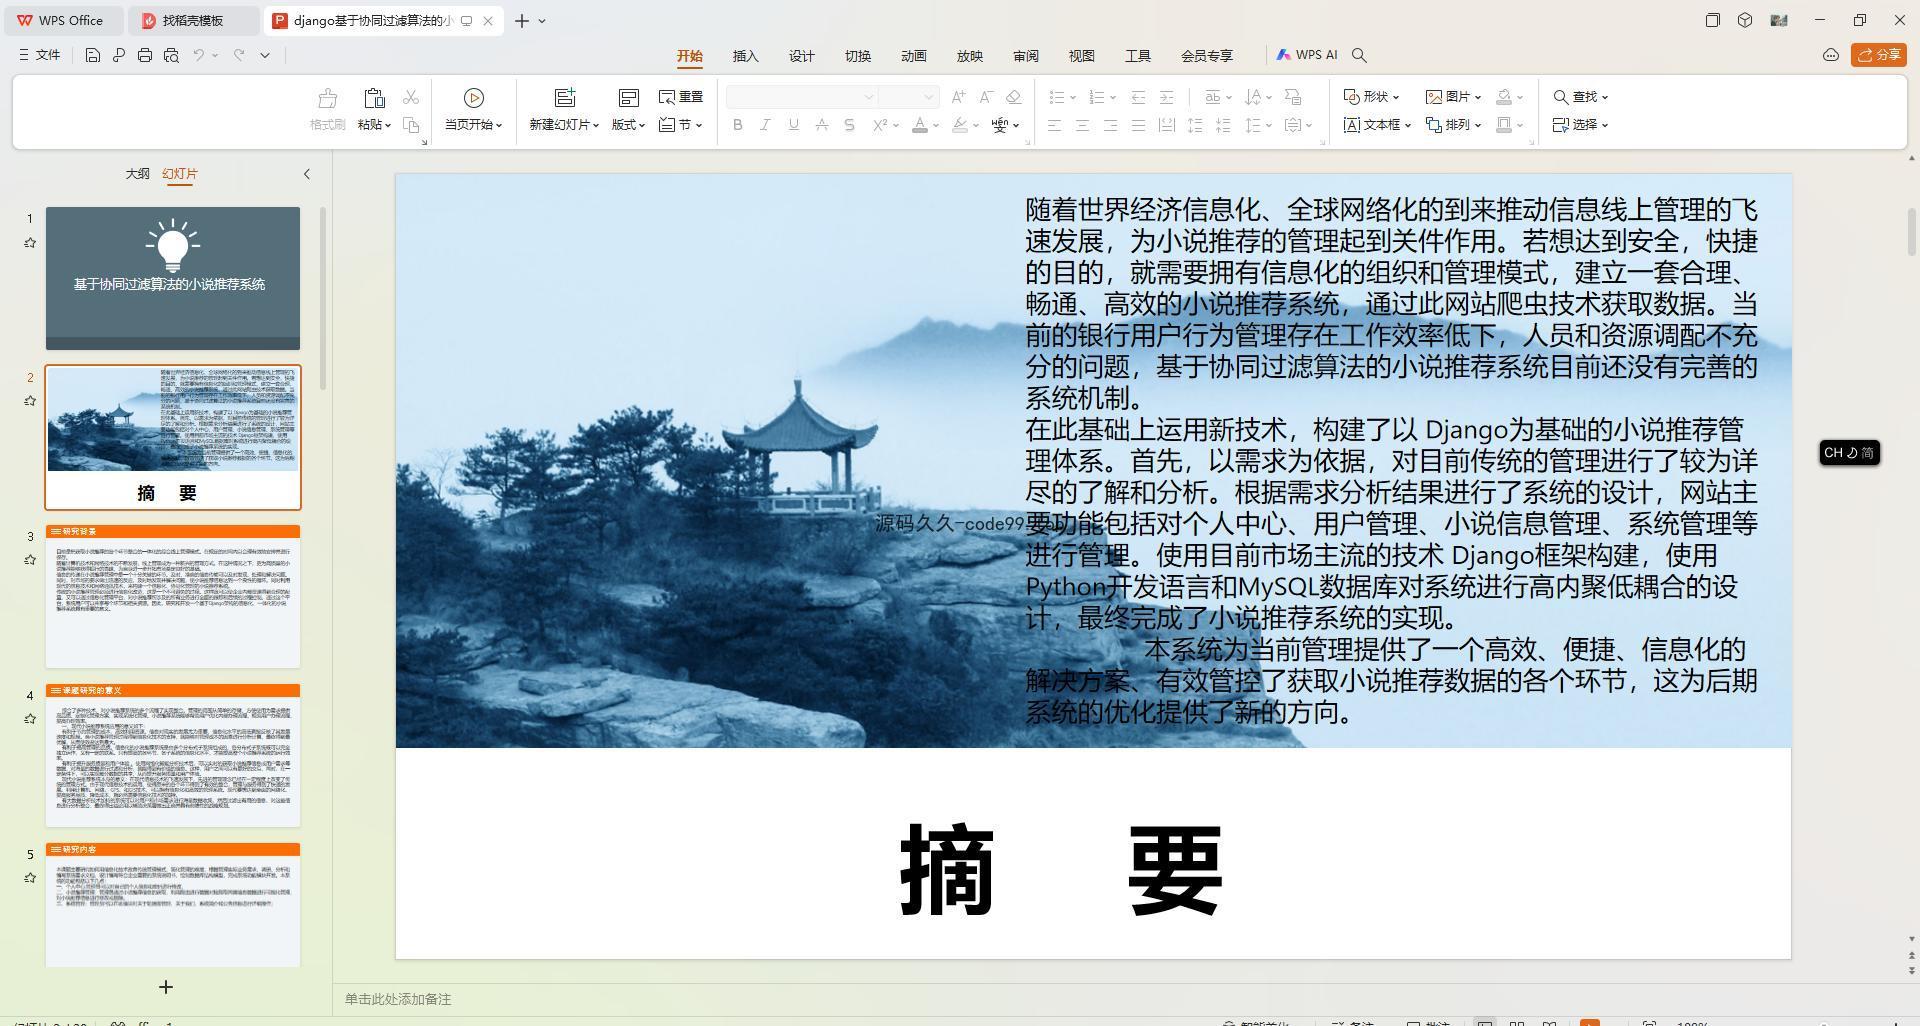This screenshot has height=1026, width=1920.
Task: Select slide 1 thumbnail
Action: (173, 278)
